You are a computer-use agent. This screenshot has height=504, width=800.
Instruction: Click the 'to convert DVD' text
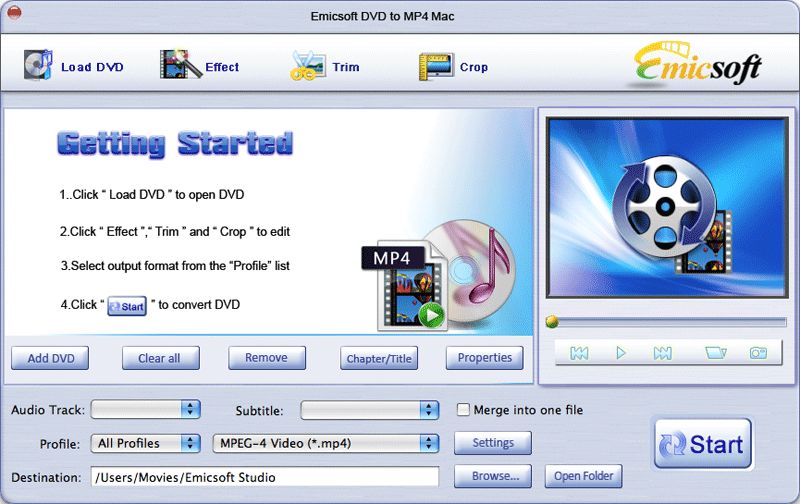pos(199,305)
